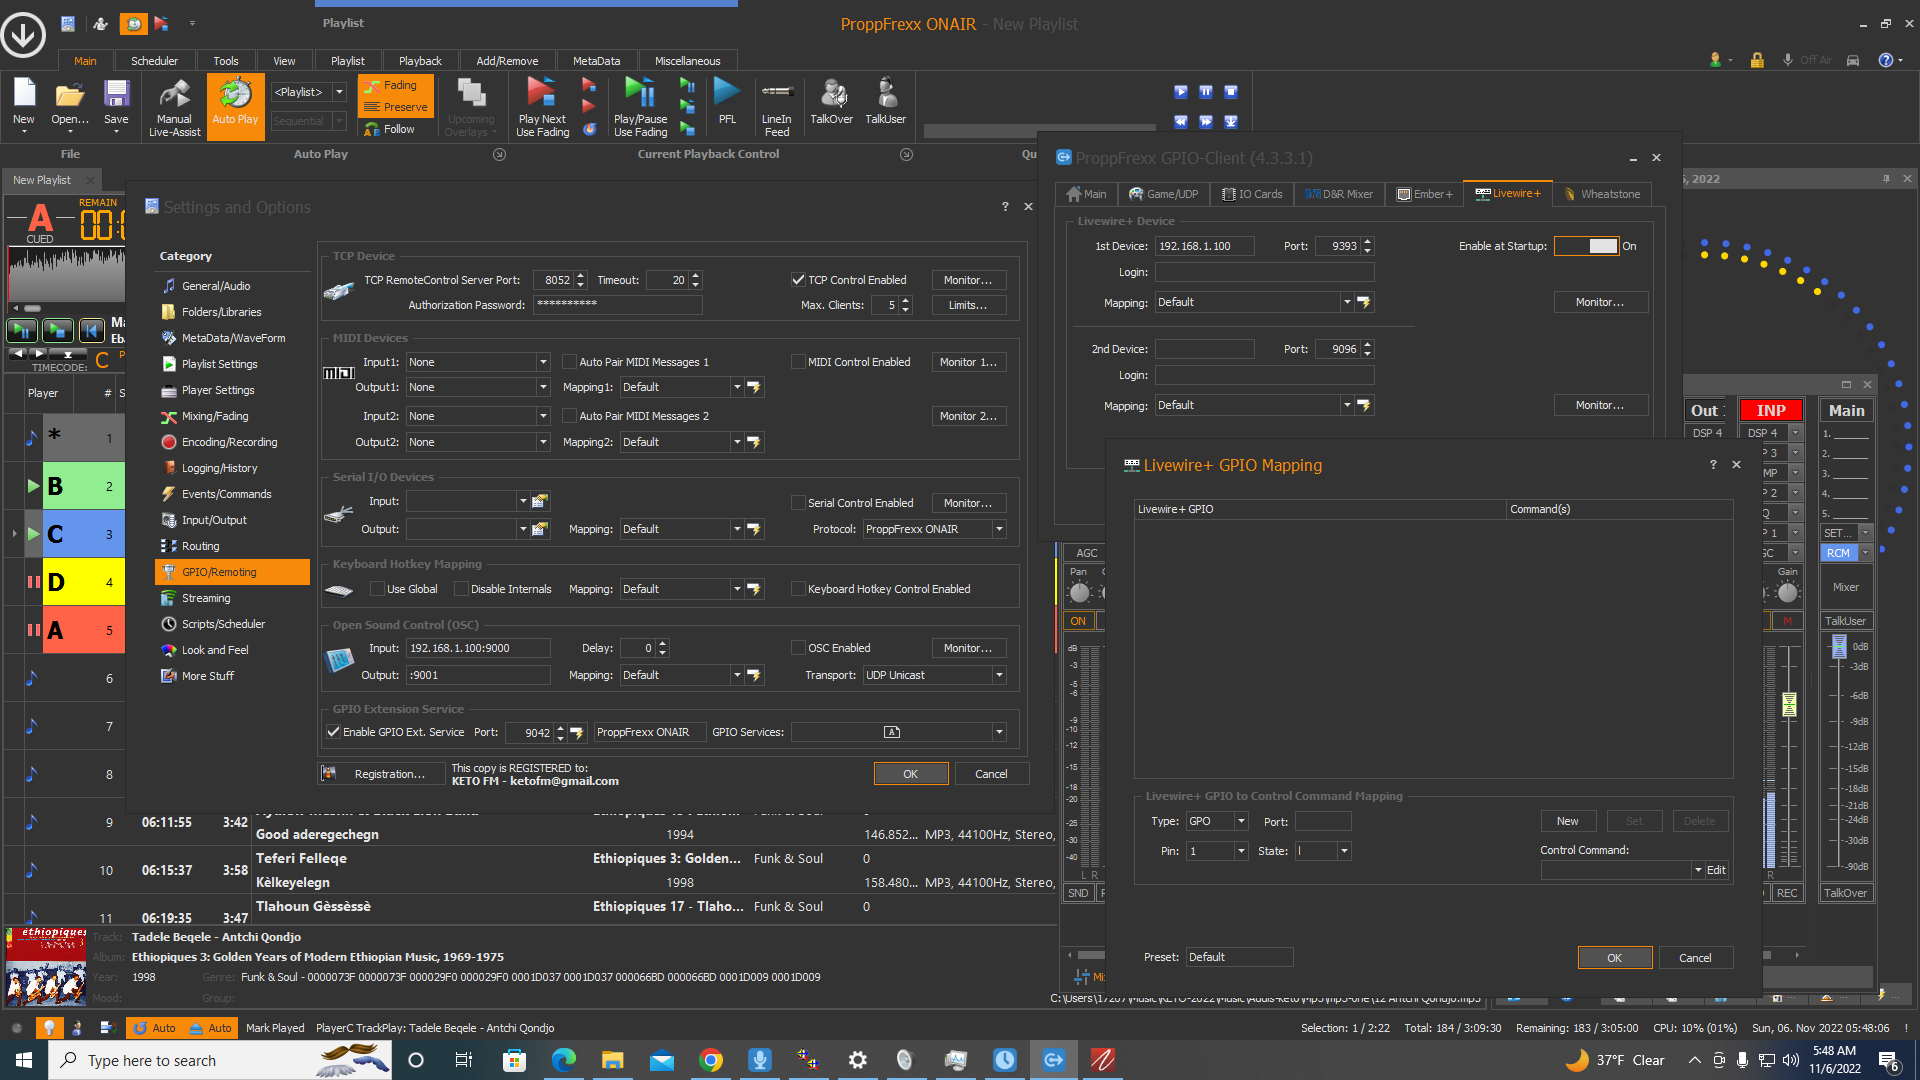Select the Streaming category item
The height and width of the screenshot is (1080, 1920).
point(206,598)
